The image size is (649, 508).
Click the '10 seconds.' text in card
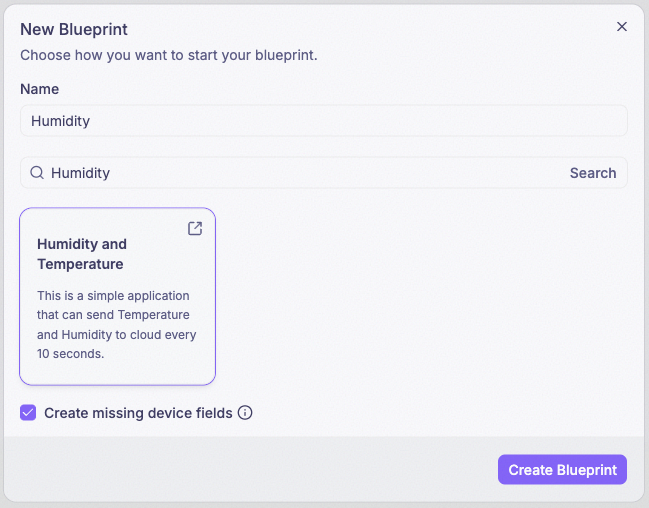pyautogui.click(x=70, y=354)
